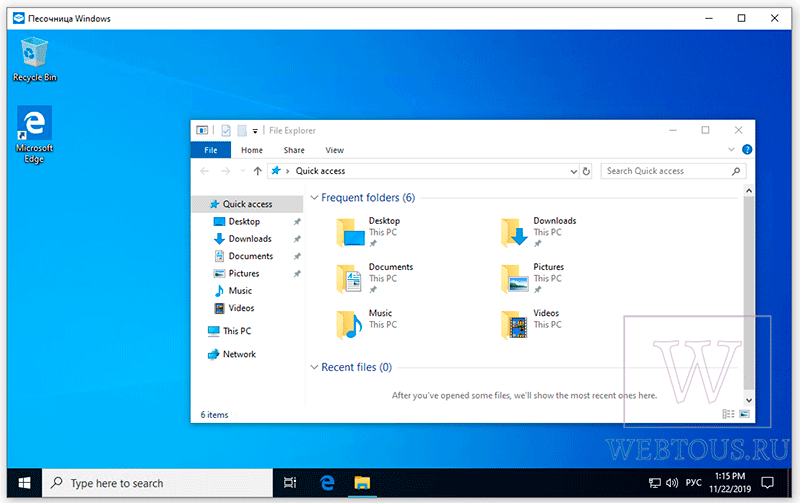Collapse Frequent folders section
Viewport: 800px width, 503px height.
coord(314,197)
